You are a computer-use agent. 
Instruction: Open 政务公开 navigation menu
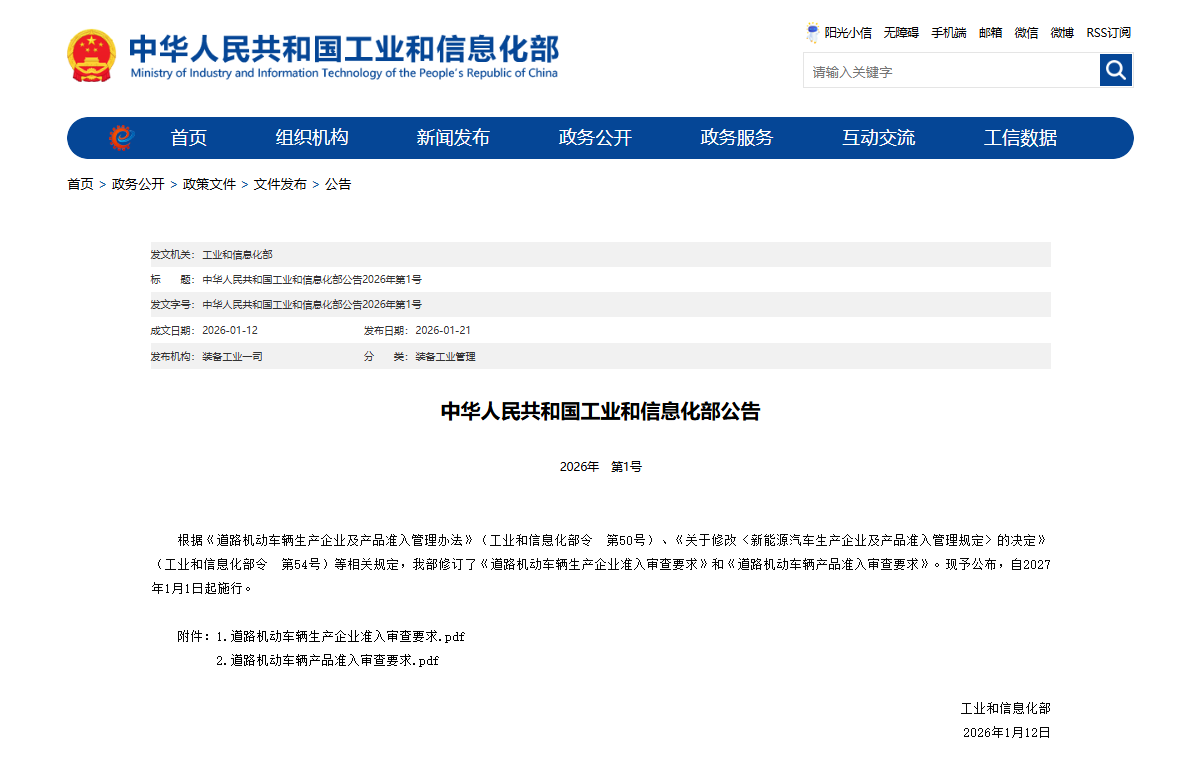click(x=595, y=137)
